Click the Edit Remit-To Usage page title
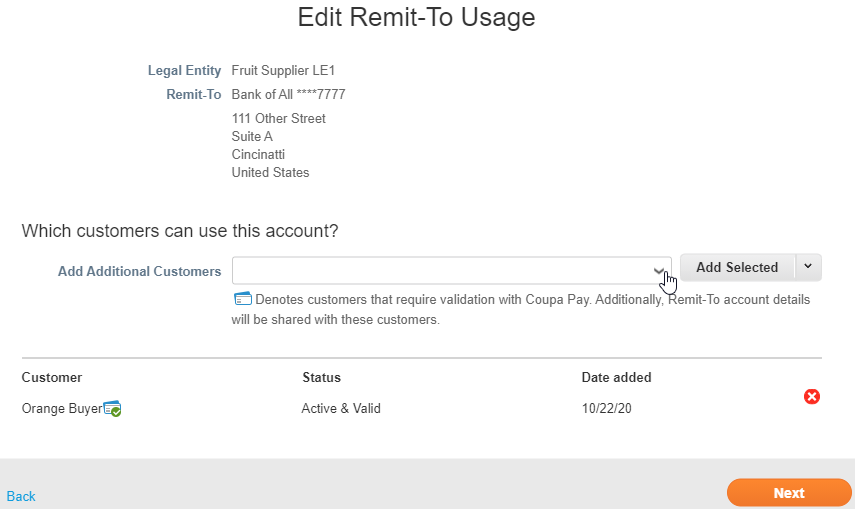855x509 pixels. (416, 17)
